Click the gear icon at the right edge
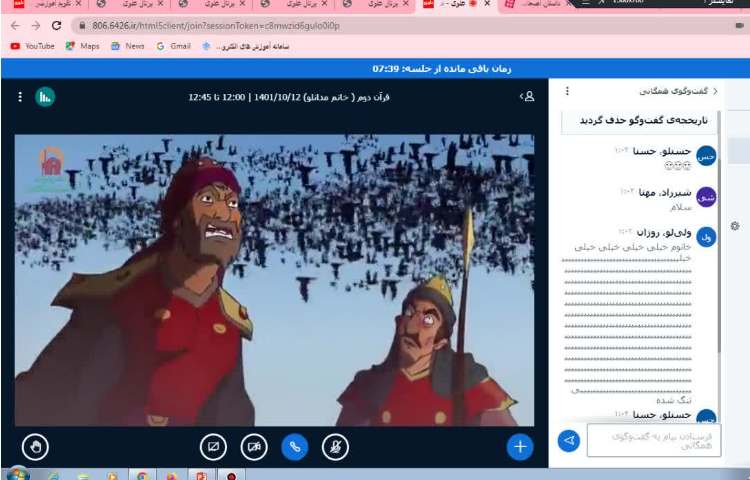 [x=735, y=226]
